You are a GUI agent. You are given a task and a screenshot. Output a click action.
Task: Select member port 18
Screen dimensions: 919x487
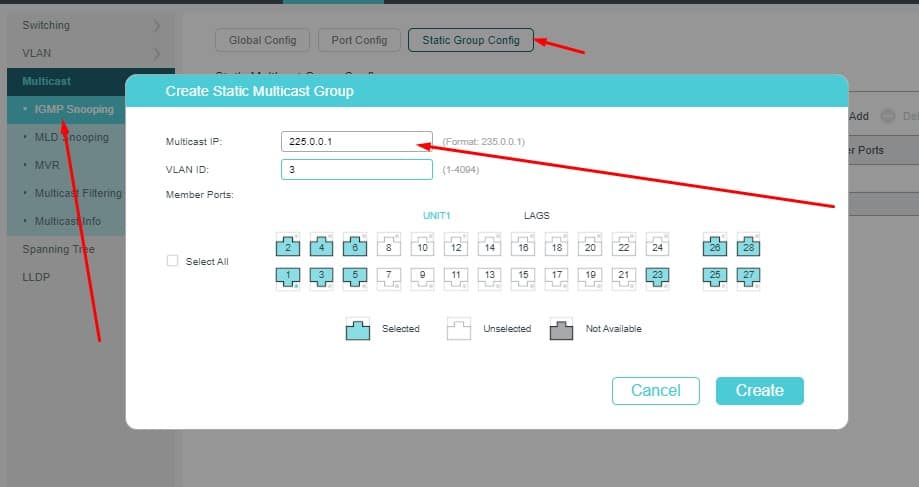tap(557, 245)
